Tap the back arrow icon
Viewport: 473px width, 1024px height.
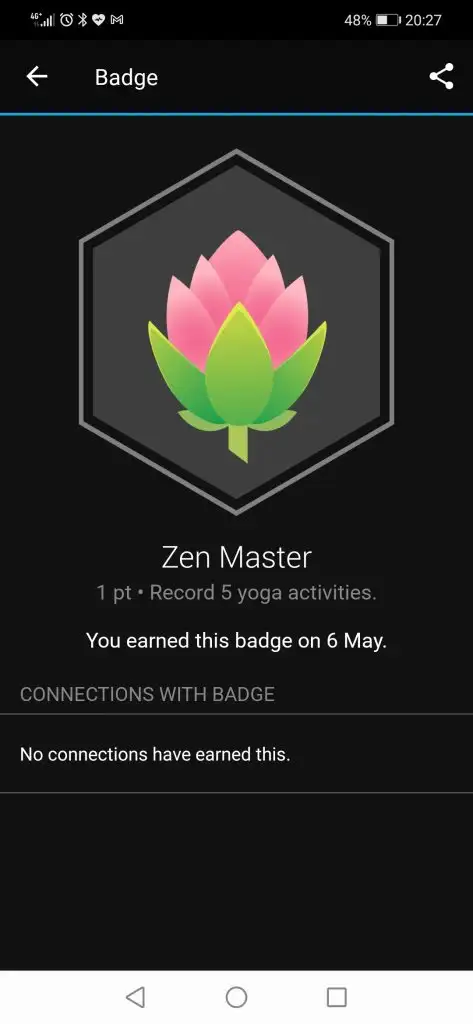click(37, 77)
